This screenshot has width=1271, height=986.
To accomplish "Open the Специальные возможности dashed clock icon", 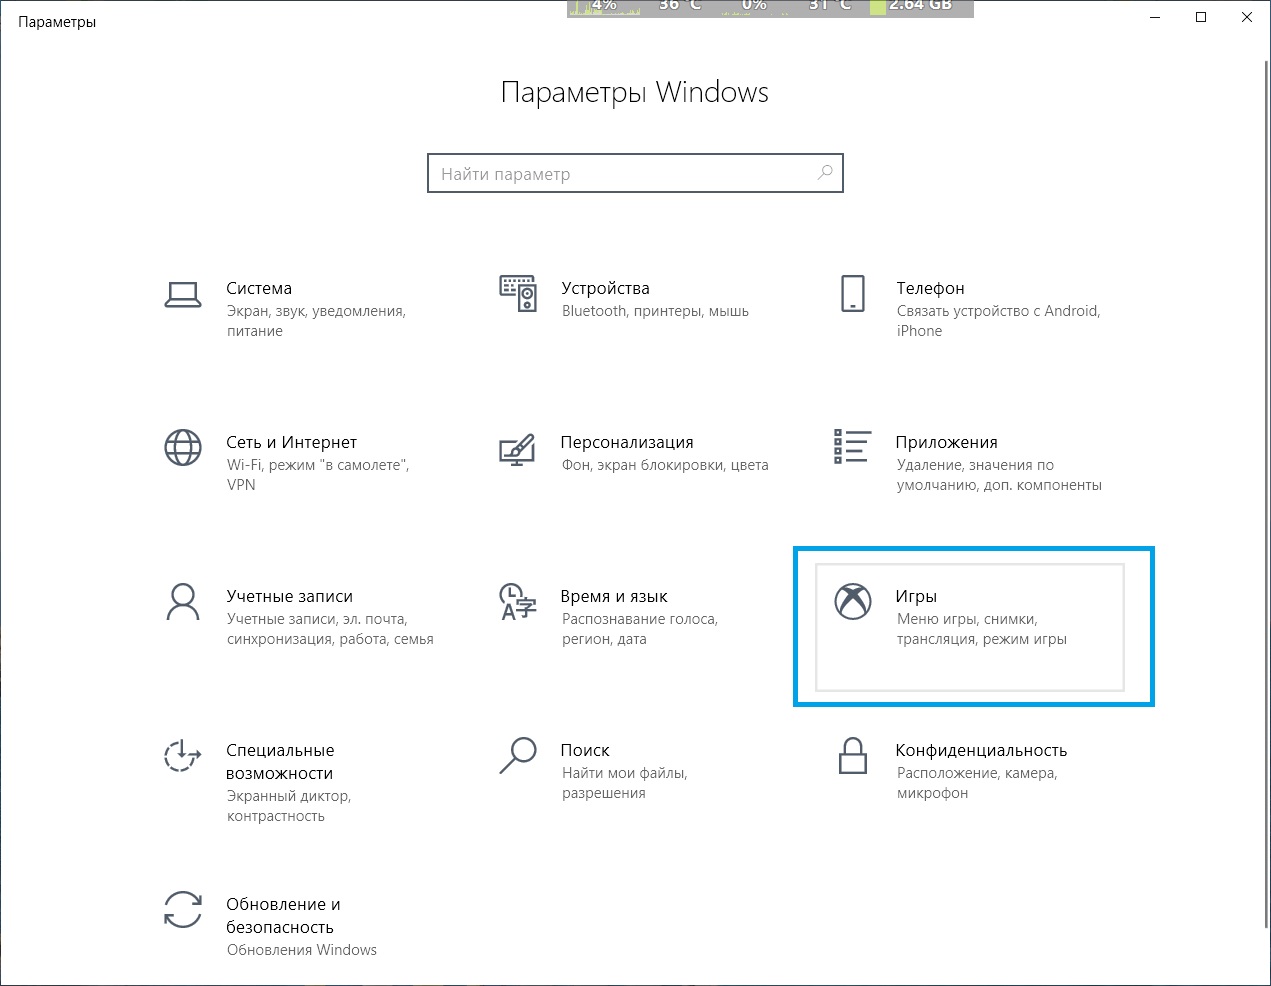I will 182,756.
